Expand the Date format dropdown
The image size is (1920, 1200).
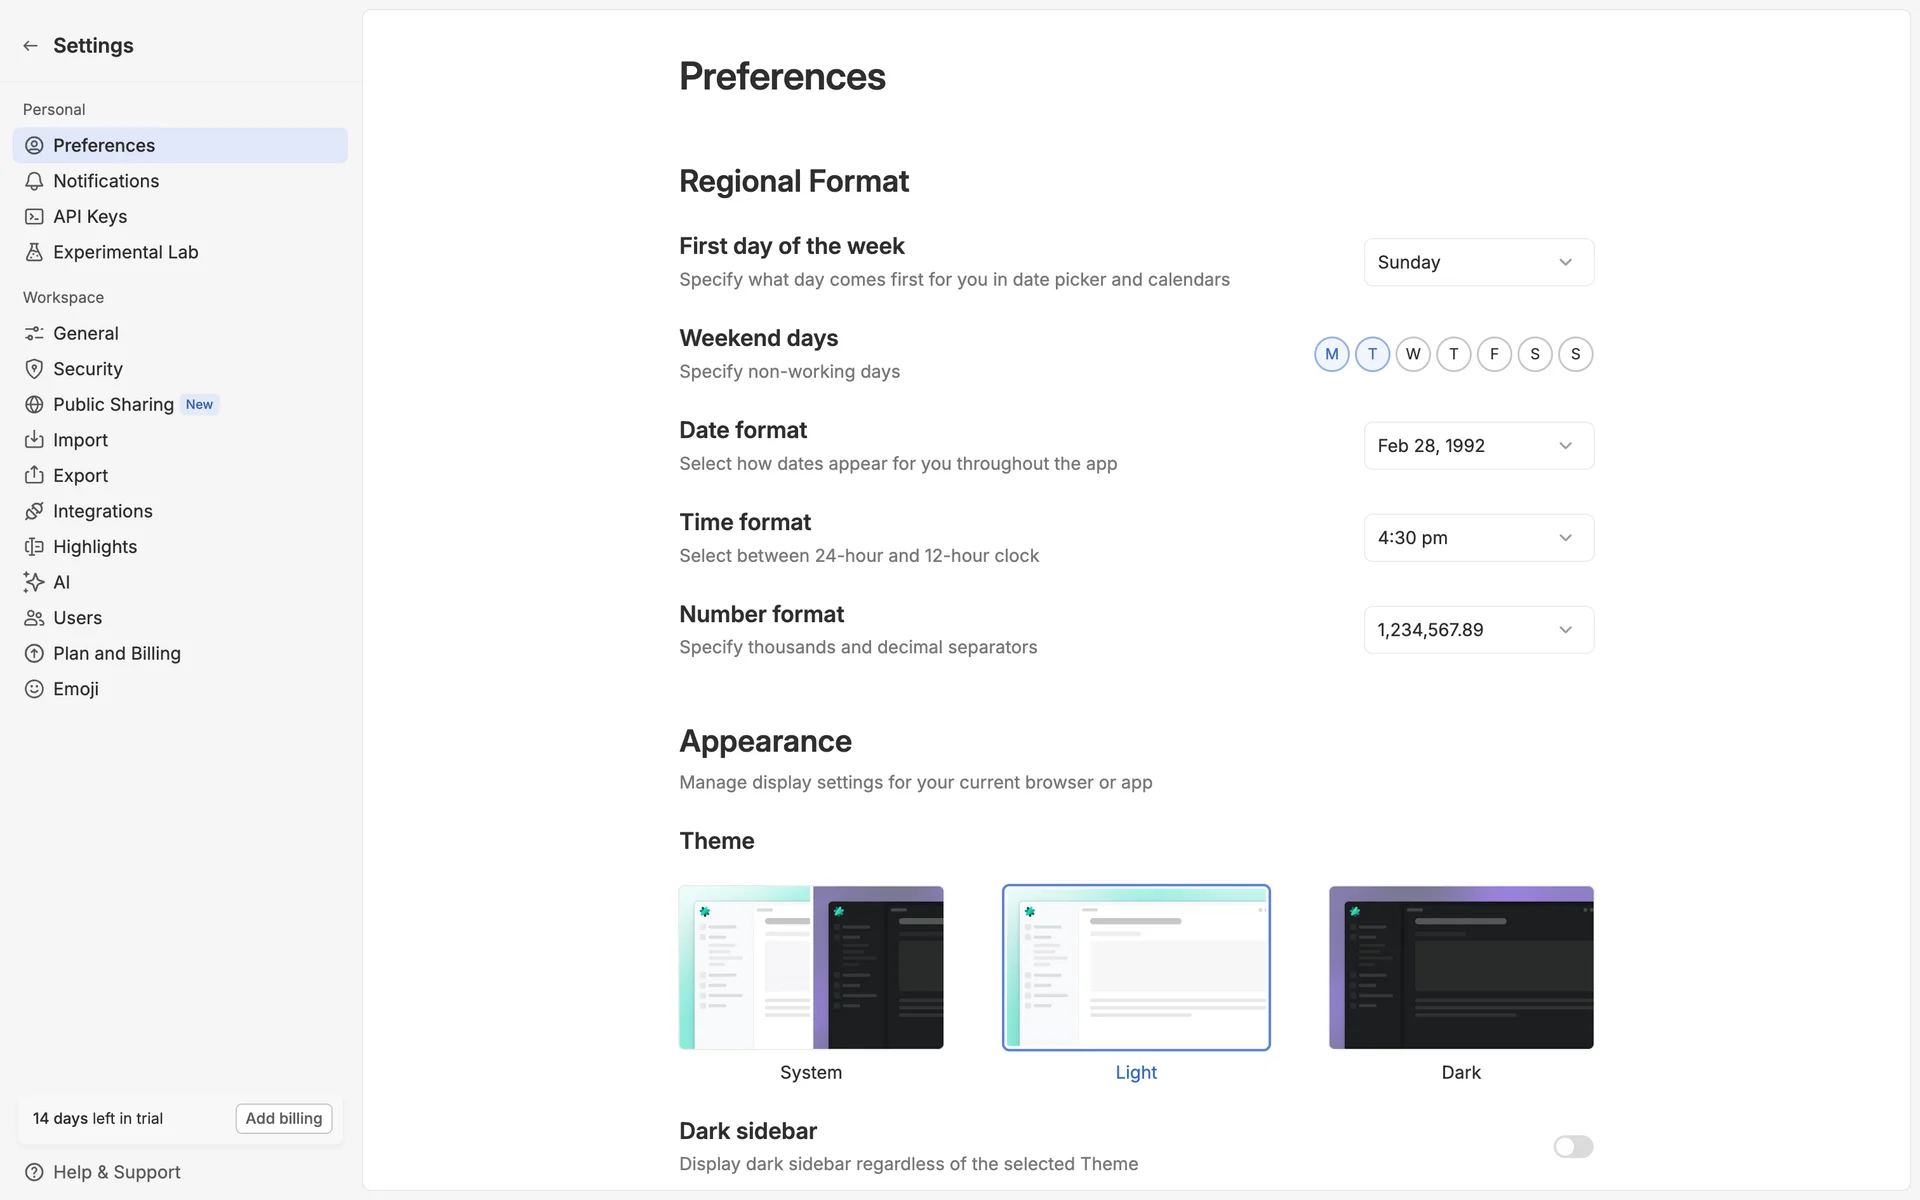pos(1478,446)
